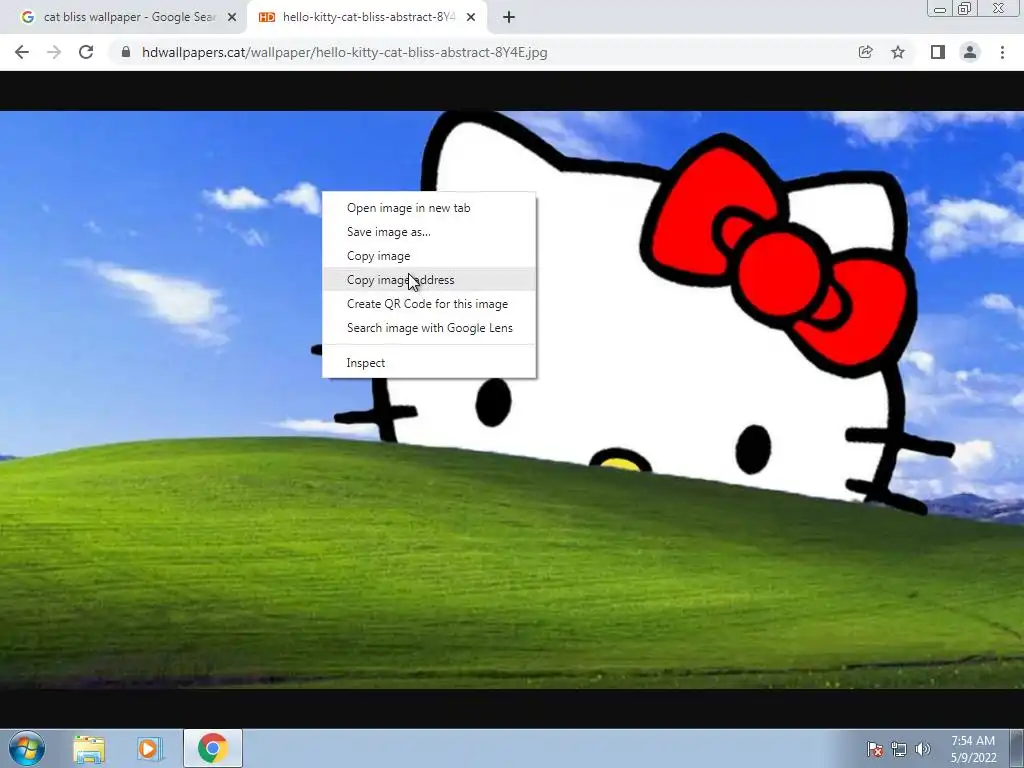Viewport: 1024px width, 768px height.
Task: Close the hello-kitty-cat-bliss tab
Action: coord(471,18)
